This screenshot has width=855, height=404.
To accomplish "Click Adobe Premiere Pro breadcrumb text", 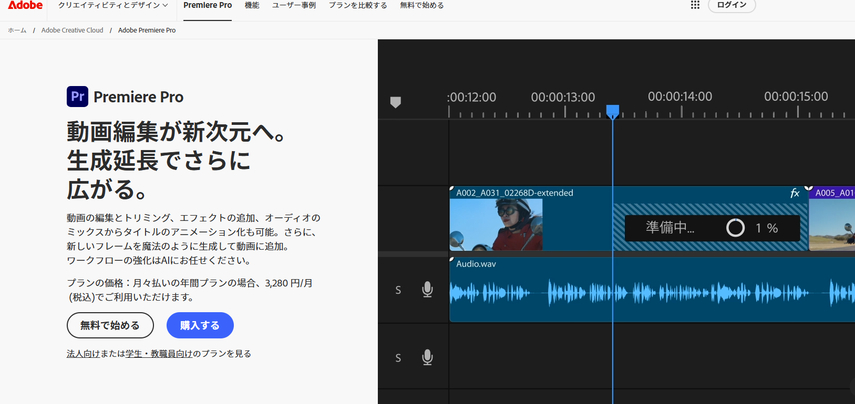I will pyautogui.click(x=147, y=31).
